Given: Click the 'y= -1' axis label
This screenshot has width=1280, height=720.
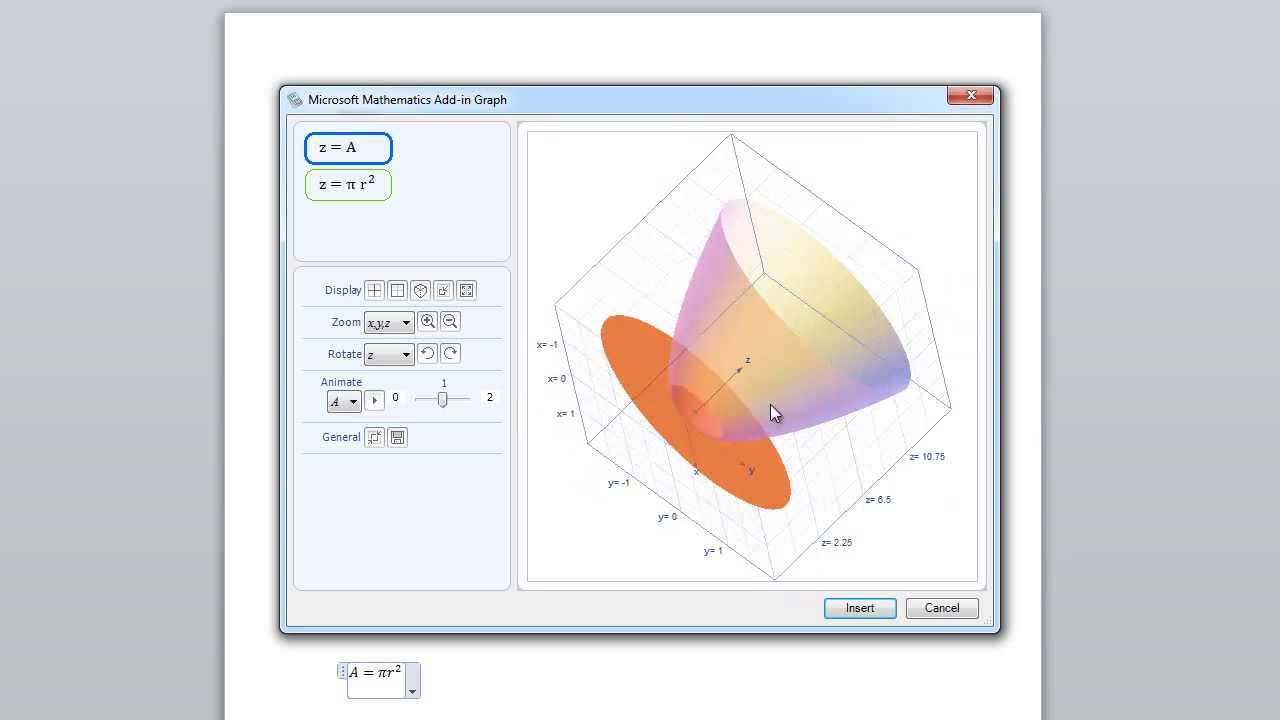Looking at the screenshot, I should click(619, 483).
